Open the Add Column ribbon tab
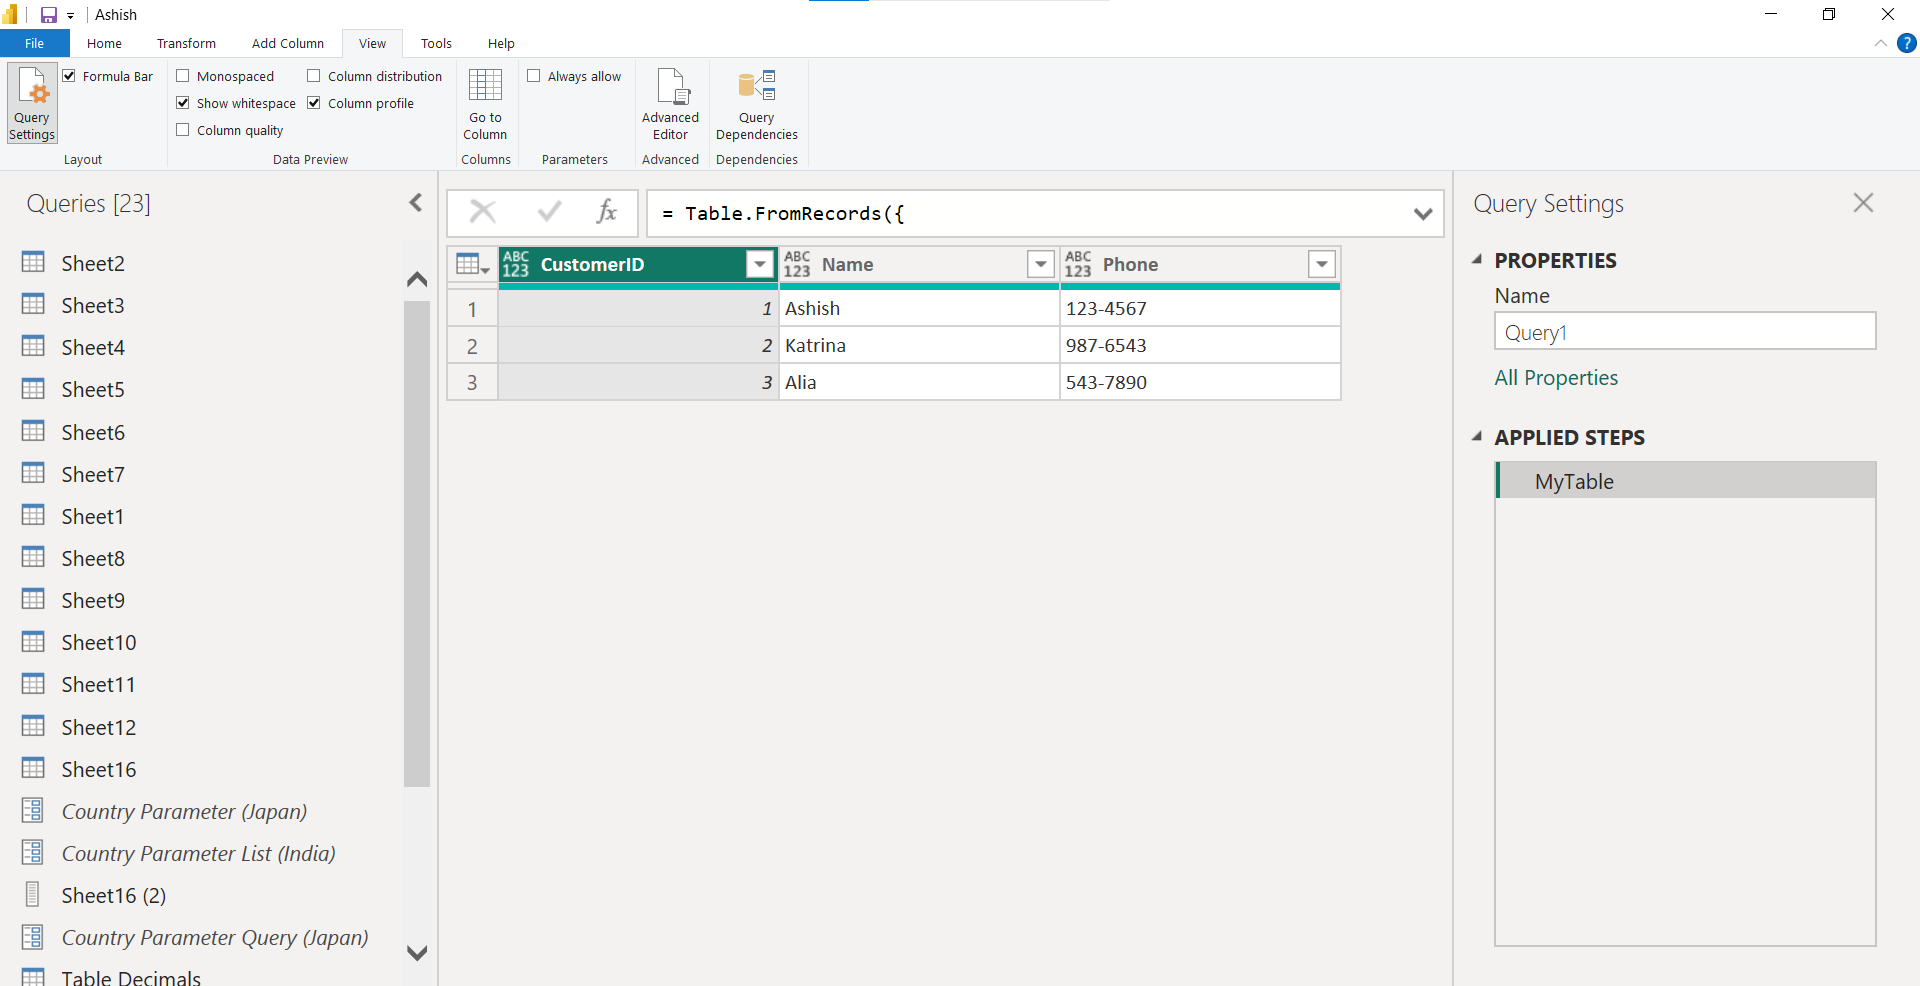 (288, 43)
